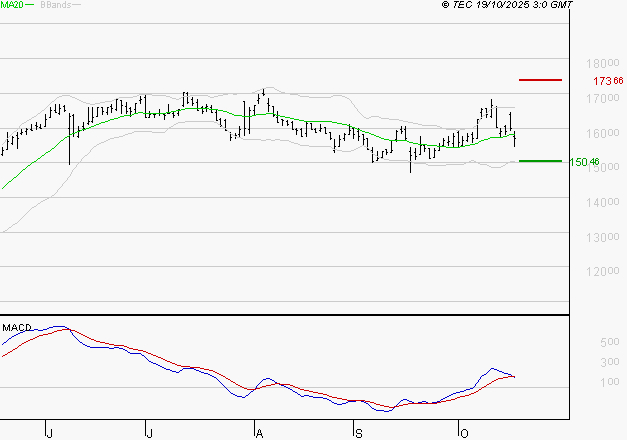Click the S month marker

point(359,434)
